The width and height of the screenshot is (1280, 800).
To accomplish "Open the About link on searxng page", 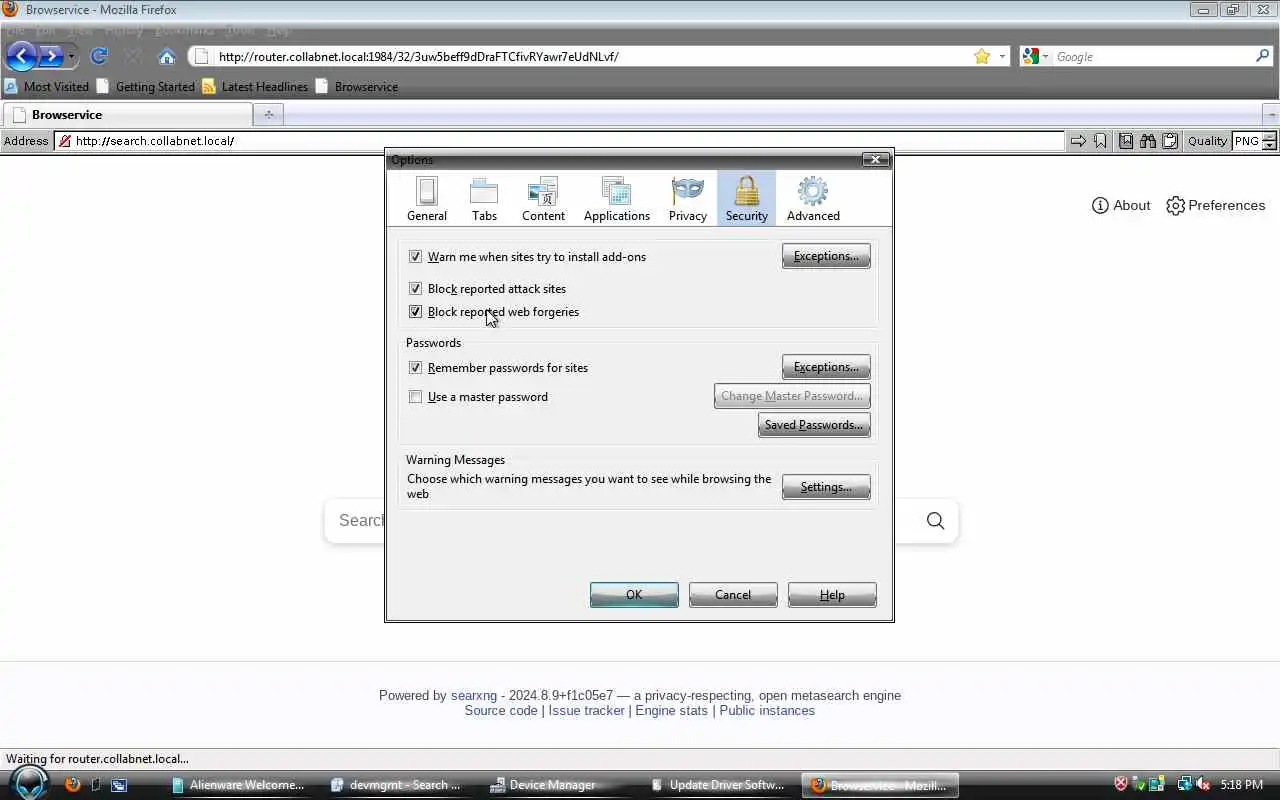I will pyautogui.click(x=1121, y=205).
